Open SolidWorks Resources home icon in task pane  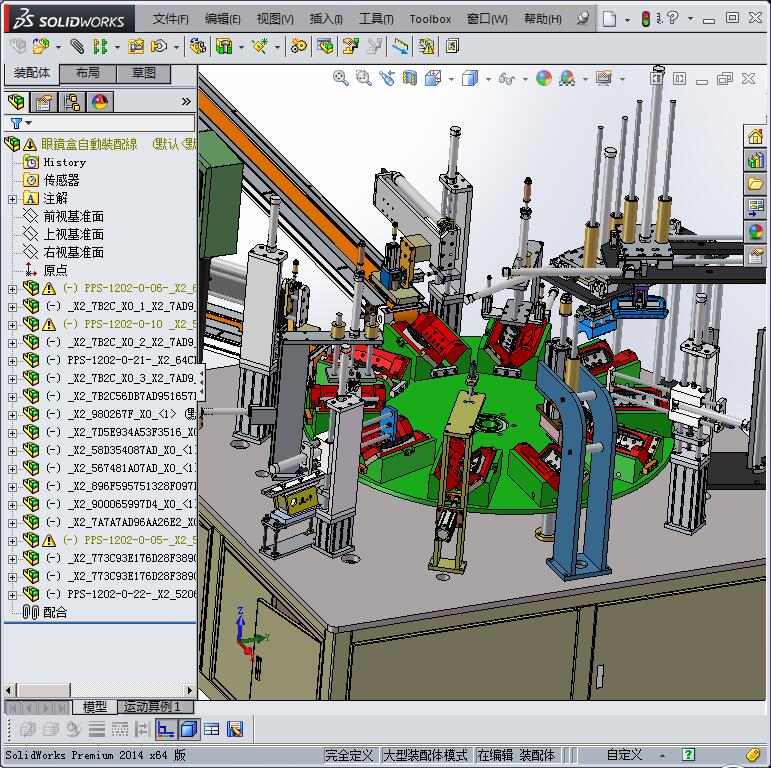point(755,136)
